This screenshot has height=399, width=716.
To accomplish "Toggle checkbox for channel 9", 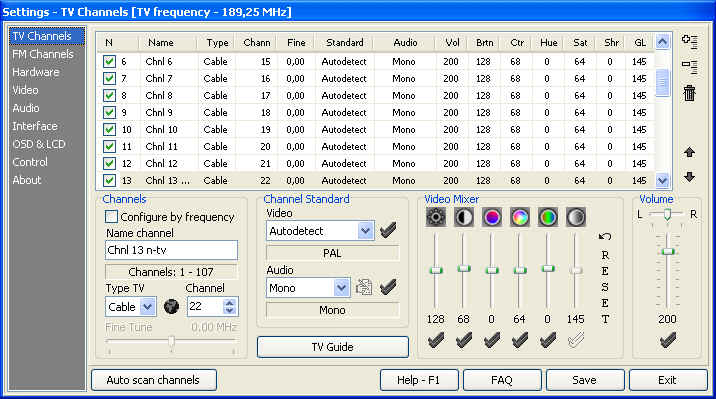I will [x=109, y=112].
